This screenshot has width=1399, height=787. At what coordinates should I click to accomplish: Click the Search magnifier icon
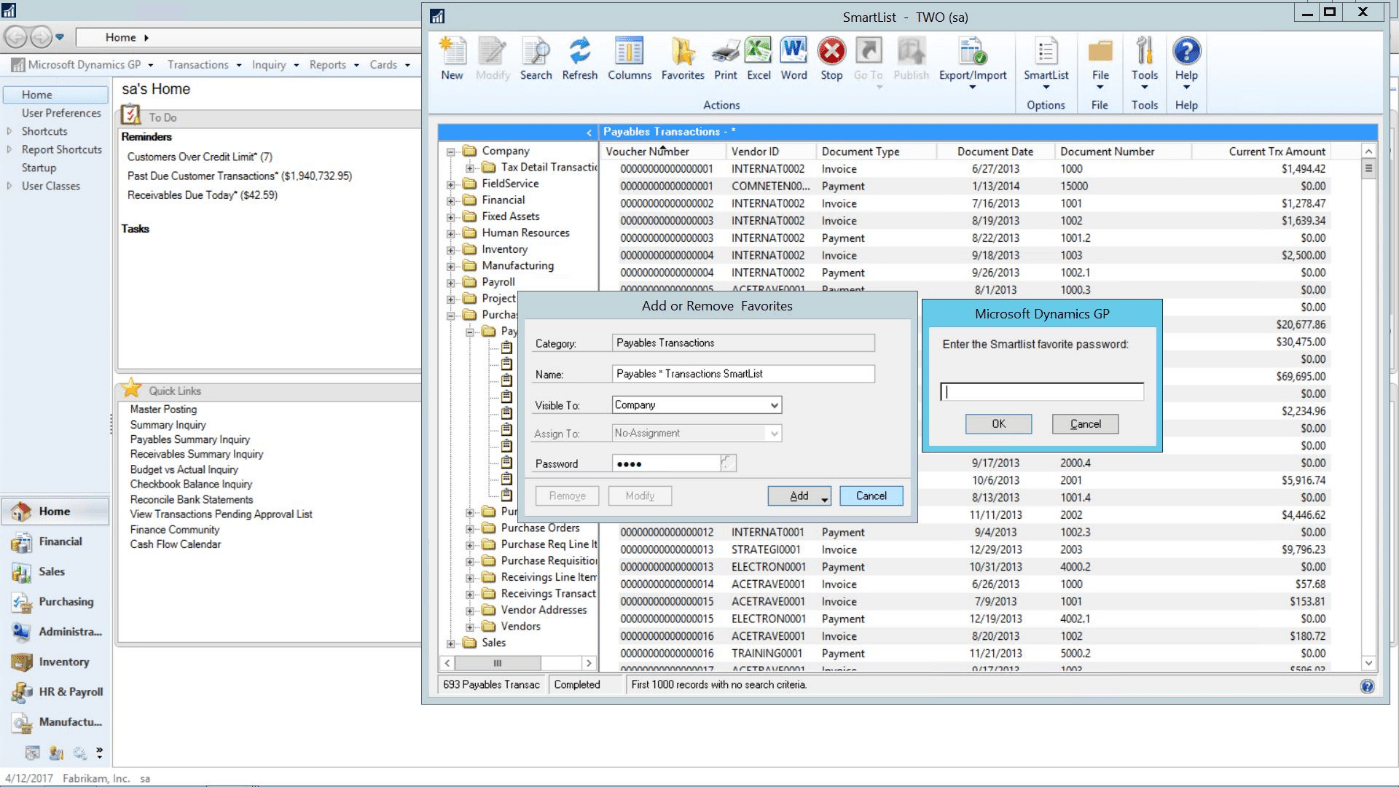coord(536,51)
